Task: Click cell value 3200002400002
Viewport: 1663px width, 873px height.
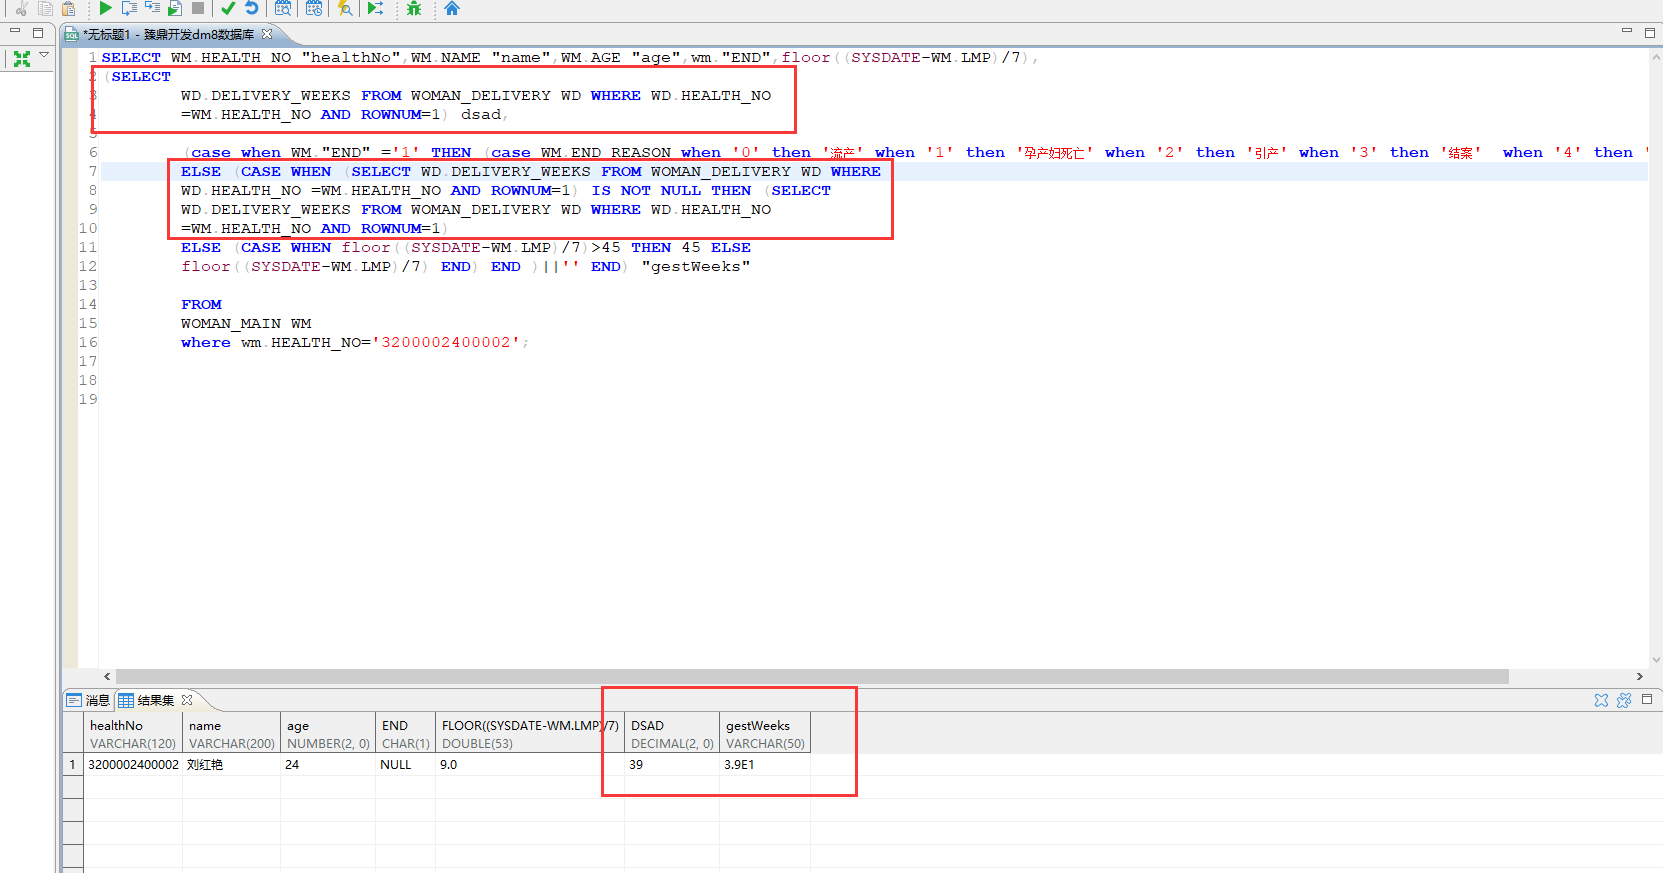Action: click(133, 765)
